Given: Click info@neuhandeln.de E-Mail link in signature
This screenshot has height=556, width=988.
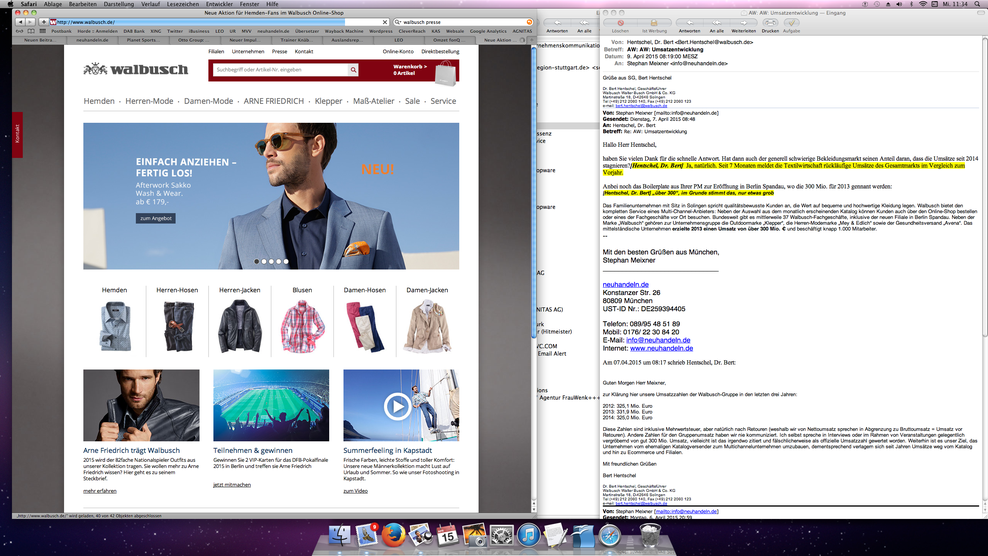Looking at the screenshot, I should click(x=658, y=340).
